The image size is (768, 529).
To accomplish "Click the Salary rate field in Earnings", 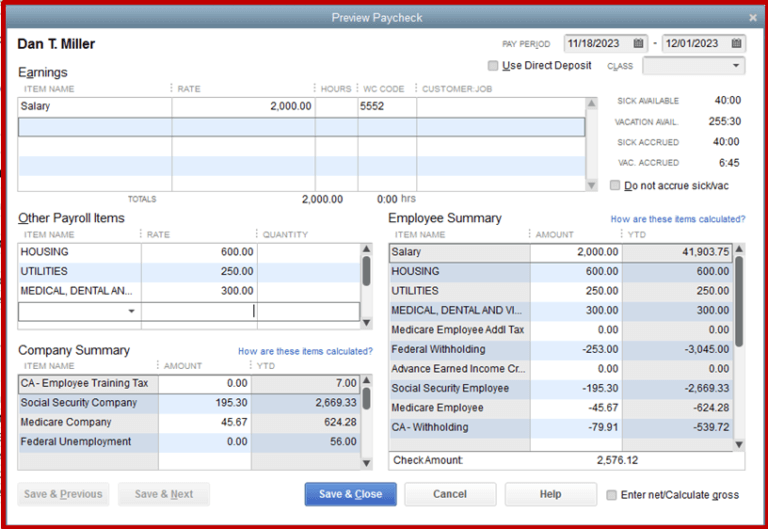I will pyautogui.click(x=243, y=106).
